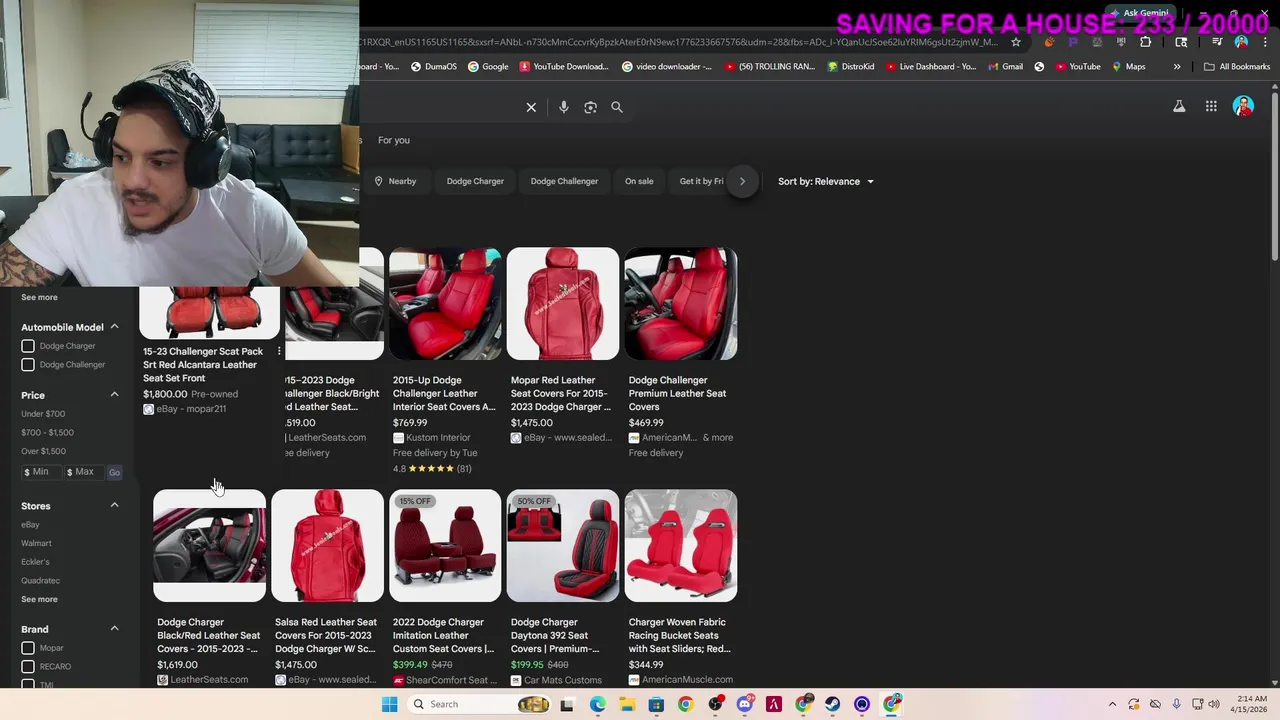1280x720 pixels.
Task: Check the RECARO brand filter
Action: coord(28,667)
